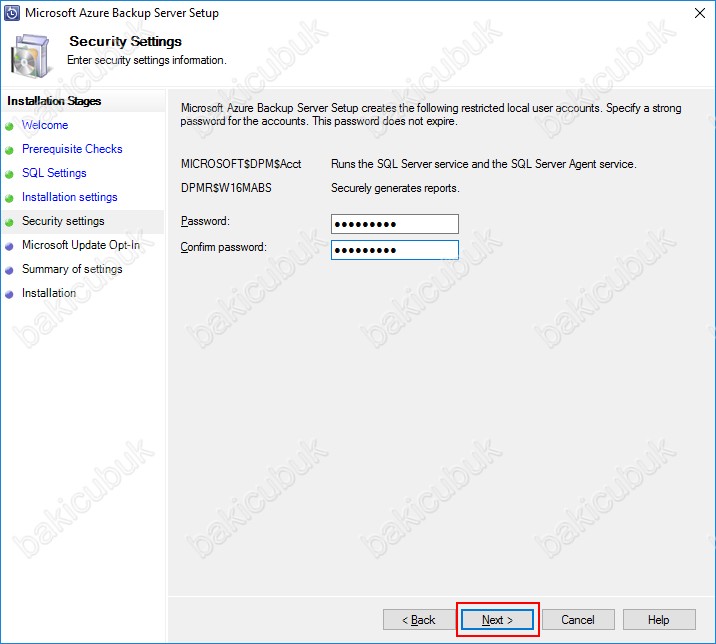Click the Password: label
Viewport: 716px width, 644px height.
point(205,221)
